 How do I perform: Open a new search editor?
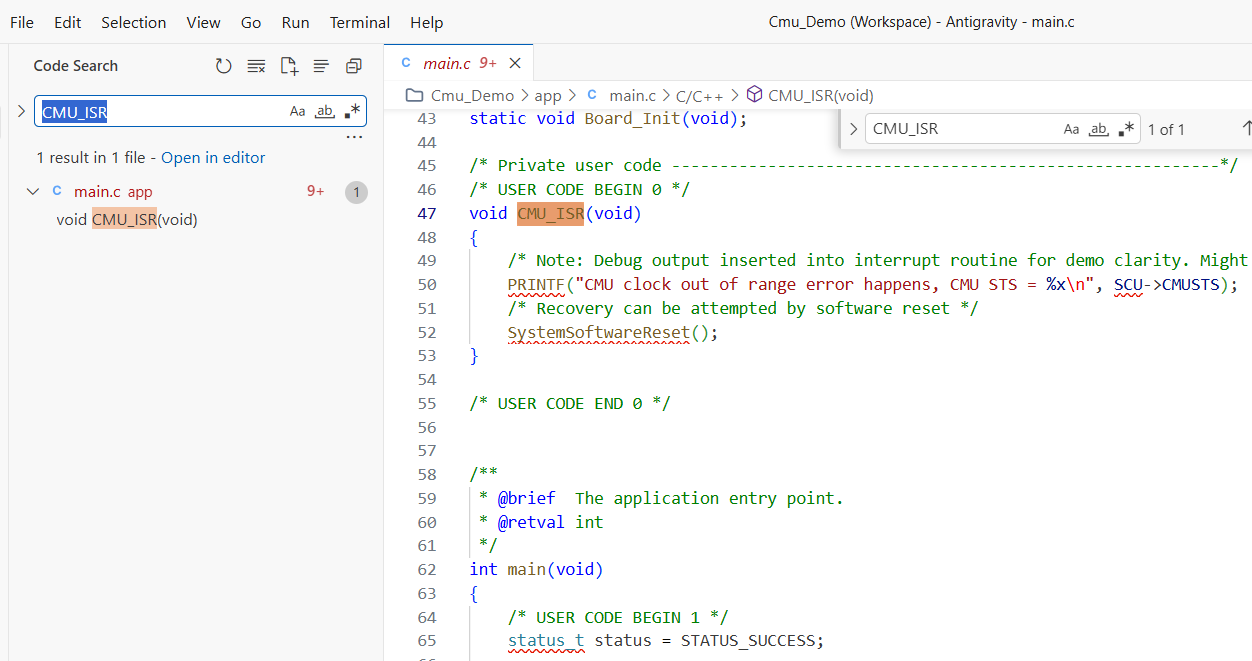tap(289, 66)
